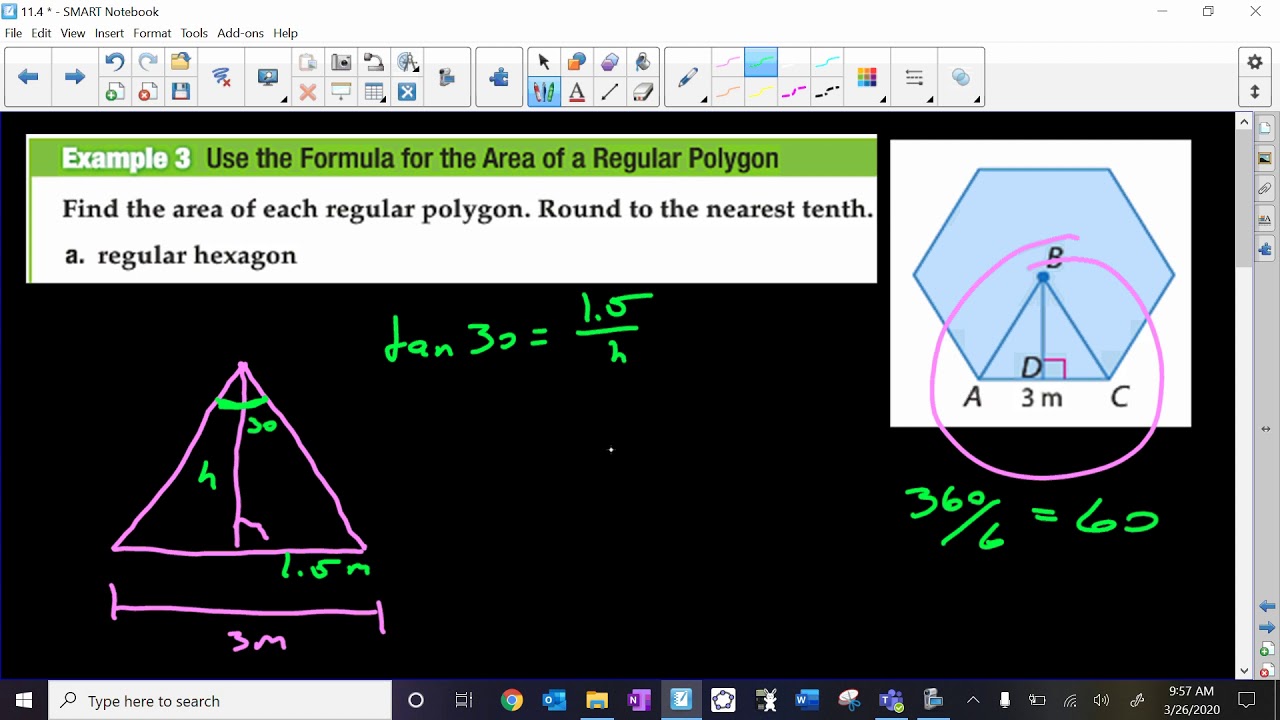This screenshot has height=720, width=1280.
Task: Pick the cyan pen style
Action: (x=827, y=63)
